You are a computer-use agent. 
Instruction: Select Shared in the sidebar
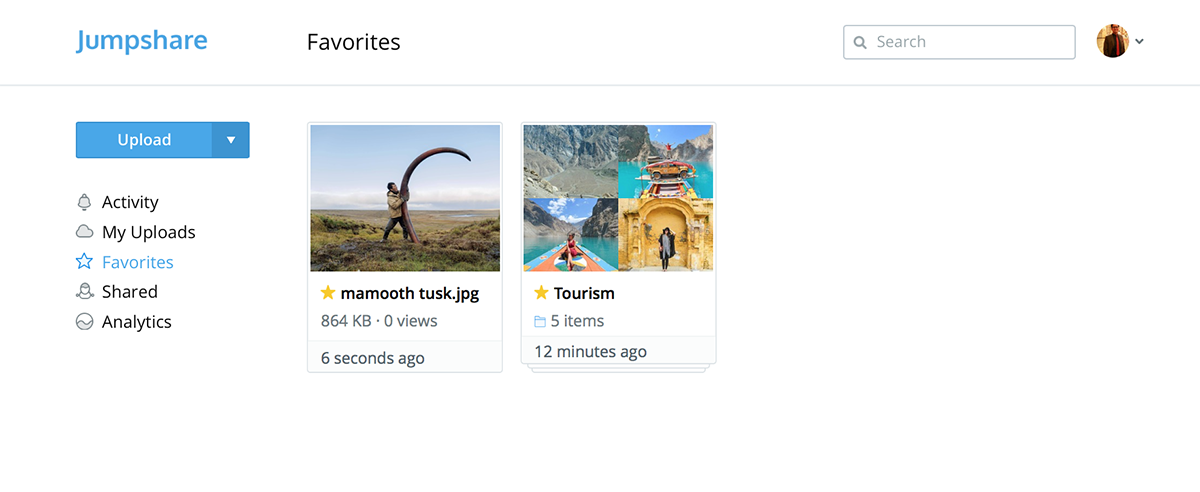tap(130, 292)
